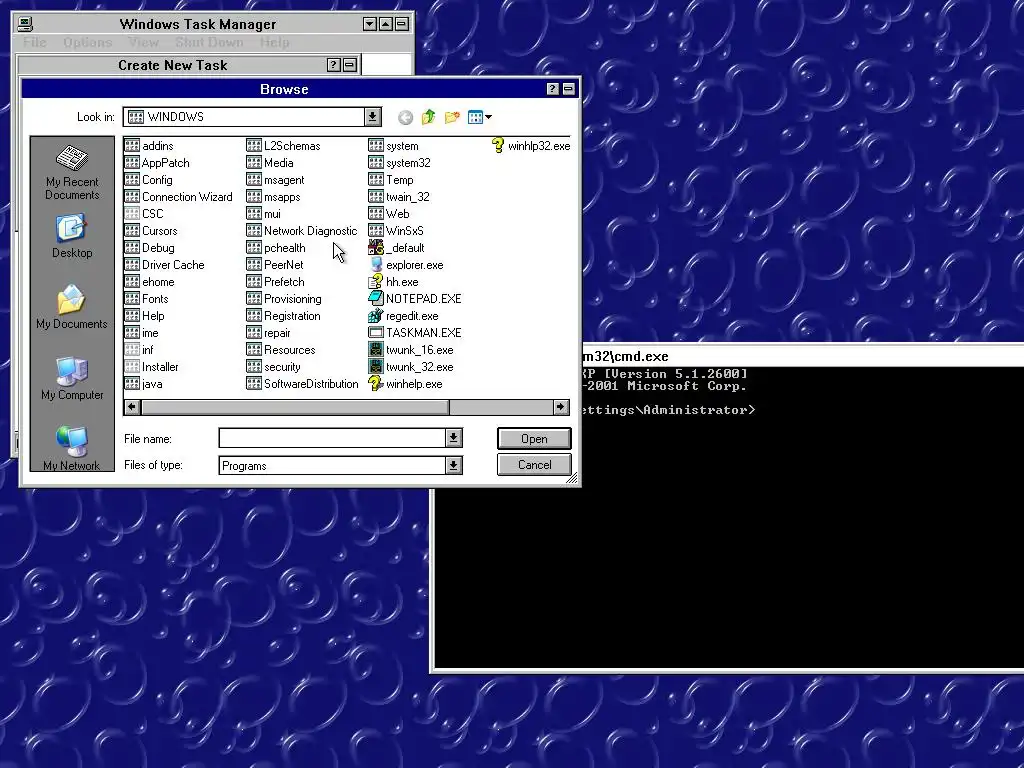
Task: Select the TASKMAN.EXE file icon
Action: [376, 332]
